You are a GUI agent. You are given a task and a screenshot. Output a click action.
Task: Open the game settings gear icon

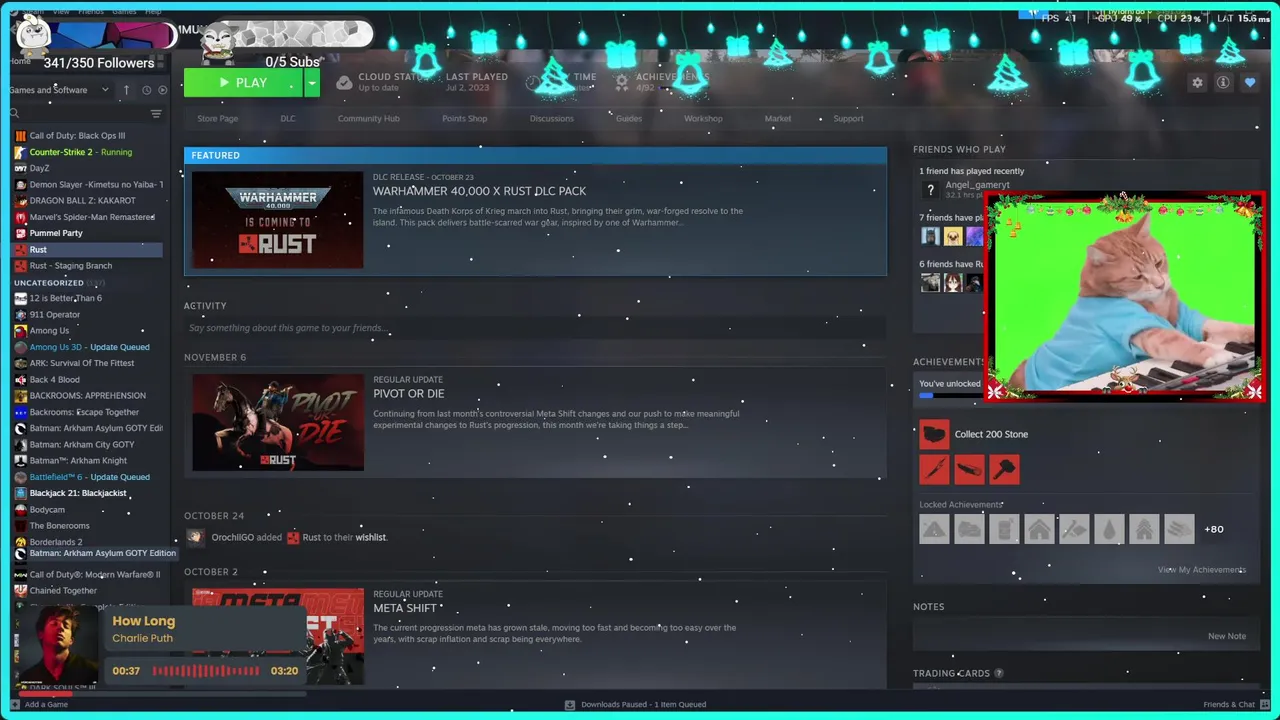tap(1197, 83)
